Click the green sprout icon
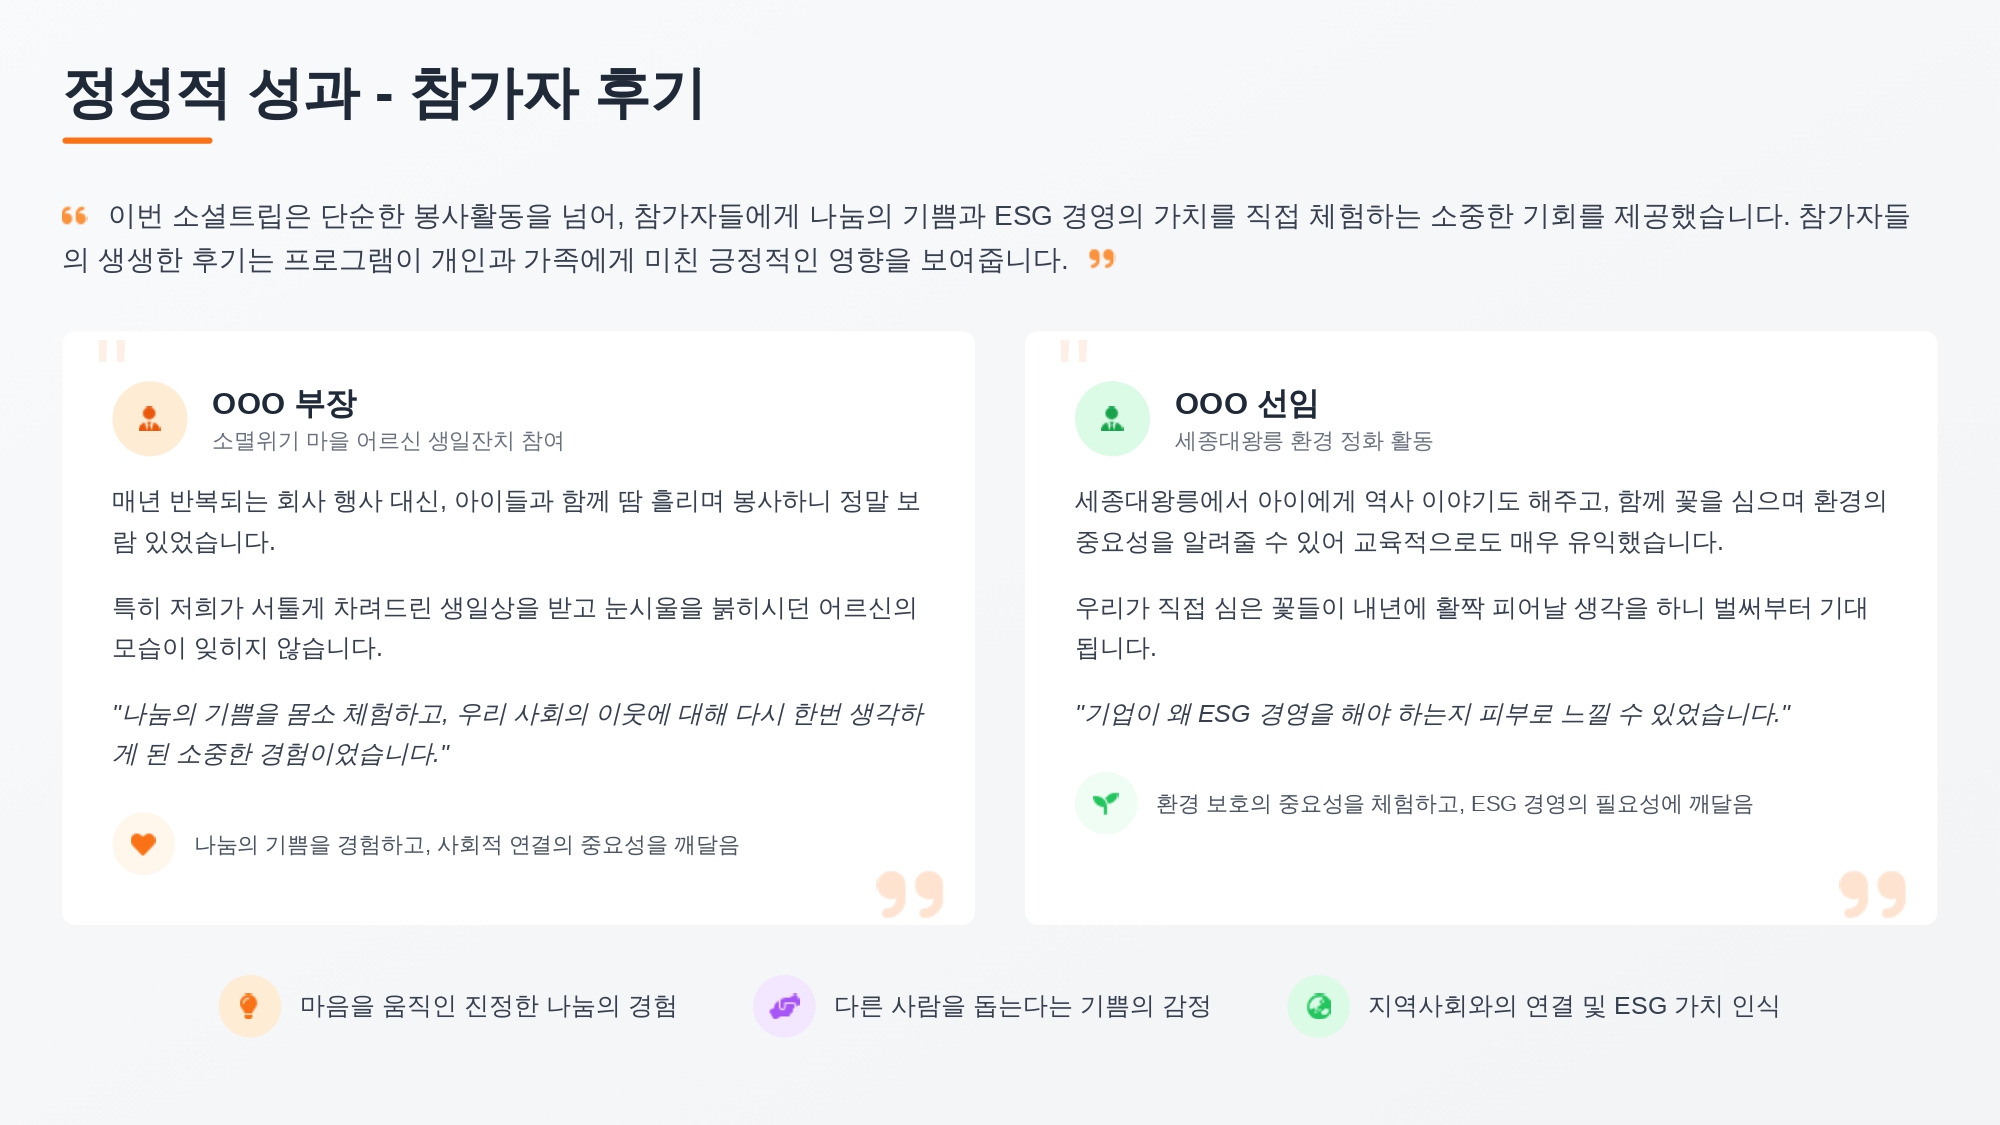This screenshot has width=2000, height=1125. pos(1106,803)
